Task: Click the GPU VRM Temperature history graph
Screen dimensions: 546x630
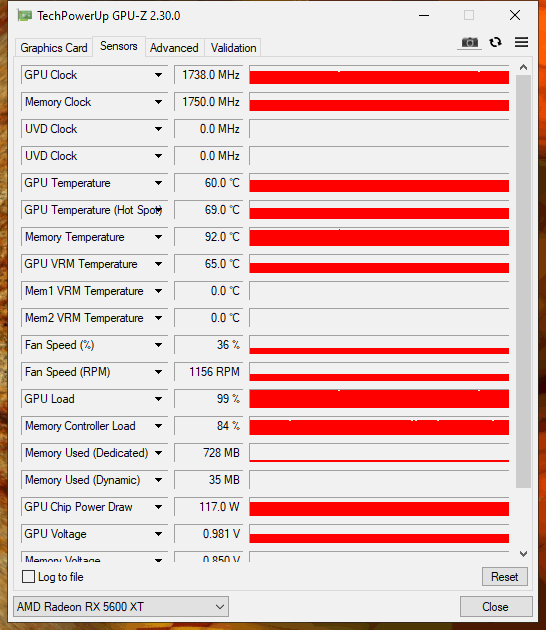Action: [x=379, y=264]
